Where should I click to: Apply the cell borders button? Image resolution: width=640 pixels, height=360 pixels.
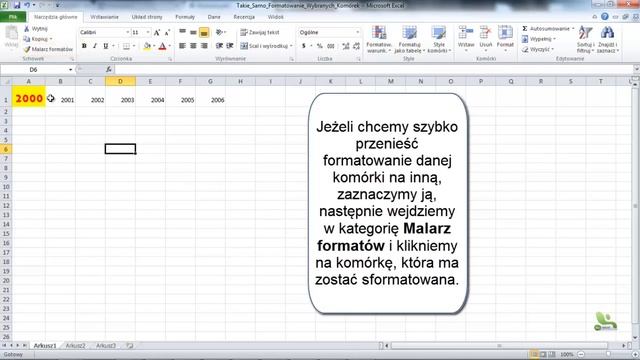(127, 46)
